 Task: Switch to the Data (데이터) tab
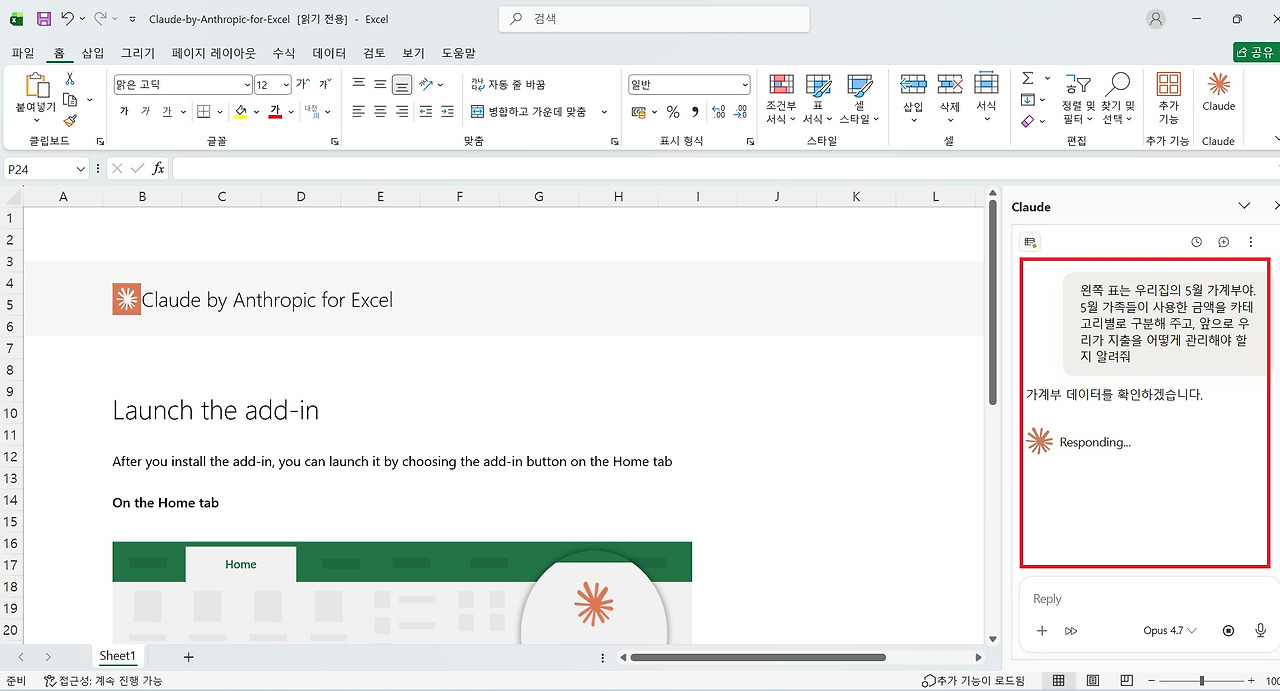[x=329, y=53]
